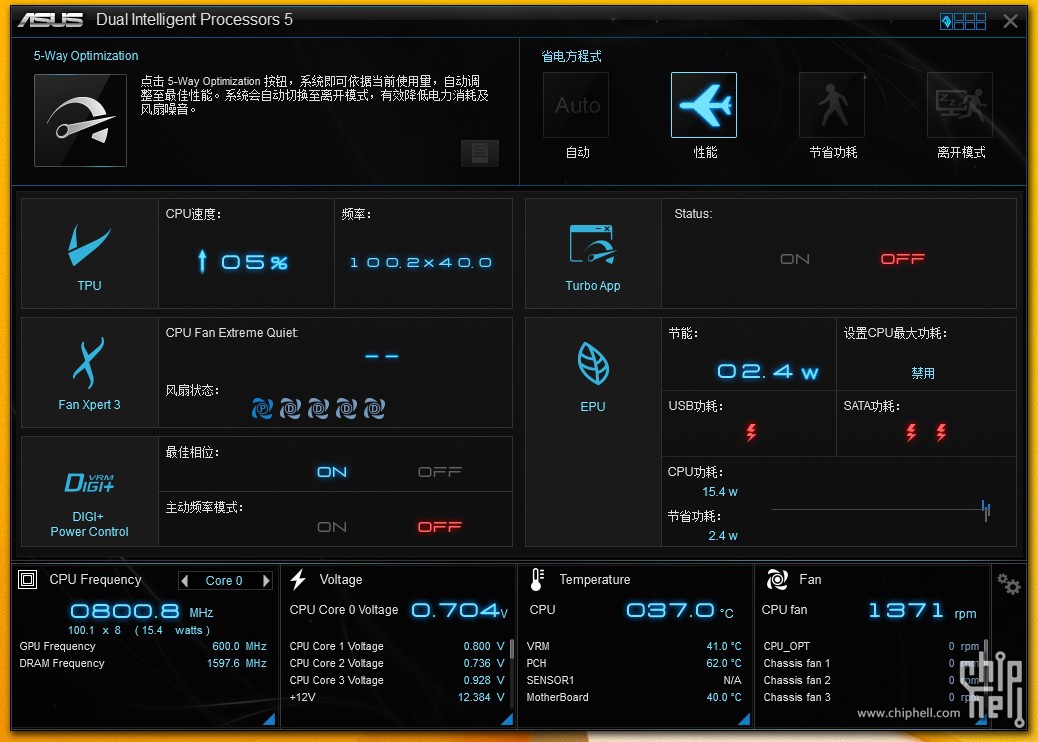Image resolution: width=1038 pixels, height=742 pixels.
Task: Open monitoring settings gear icon
Action: [1009, 584]
